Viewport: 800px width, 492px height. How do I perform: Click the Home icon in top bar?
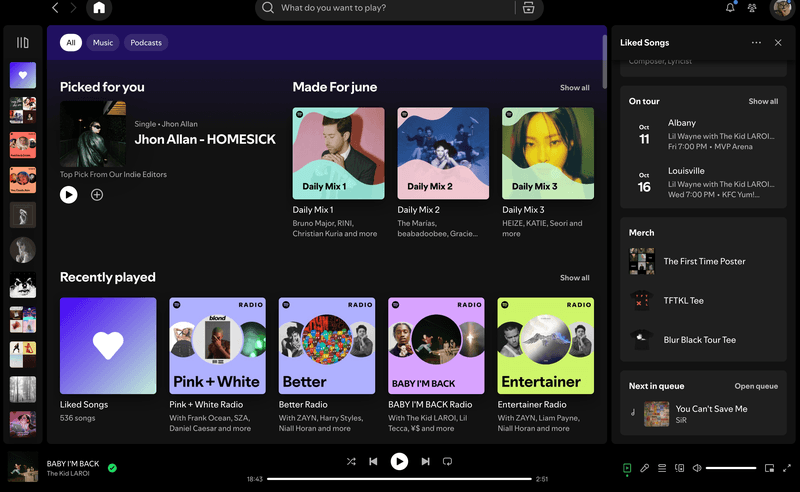tap(99, 9)
